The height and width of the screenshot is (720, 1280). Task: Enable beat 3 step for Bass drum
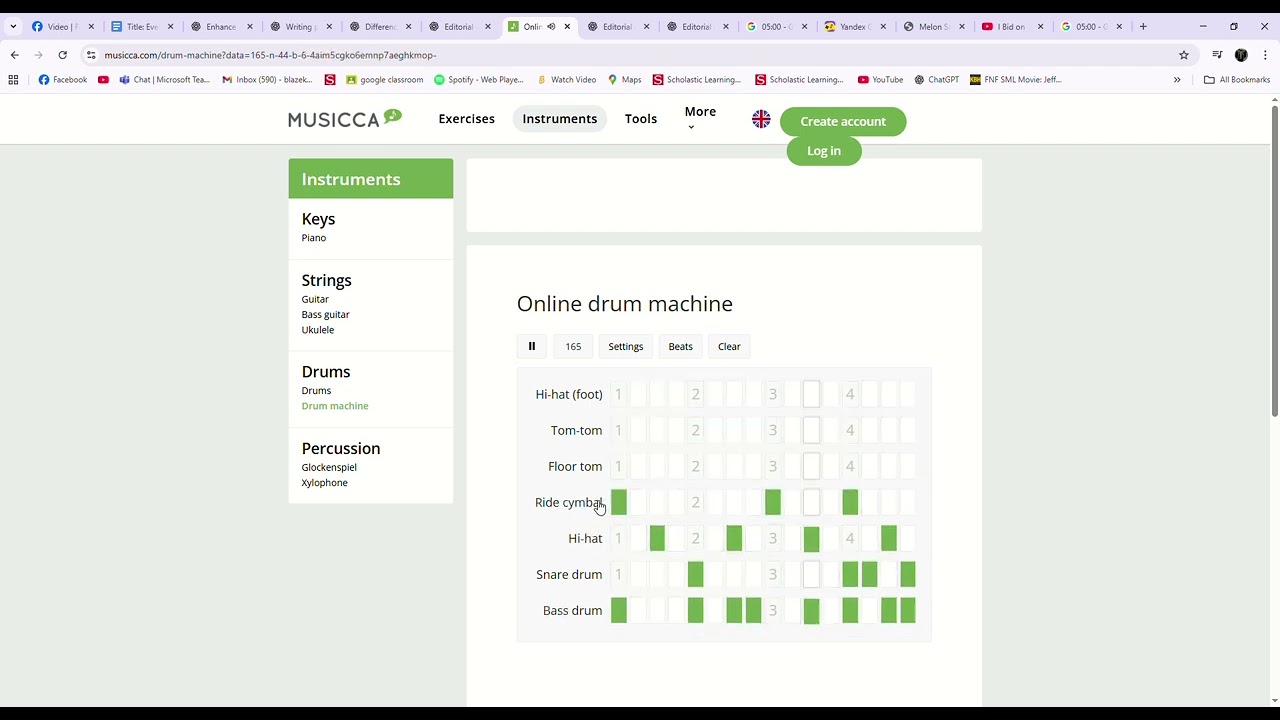pos(772,610)
